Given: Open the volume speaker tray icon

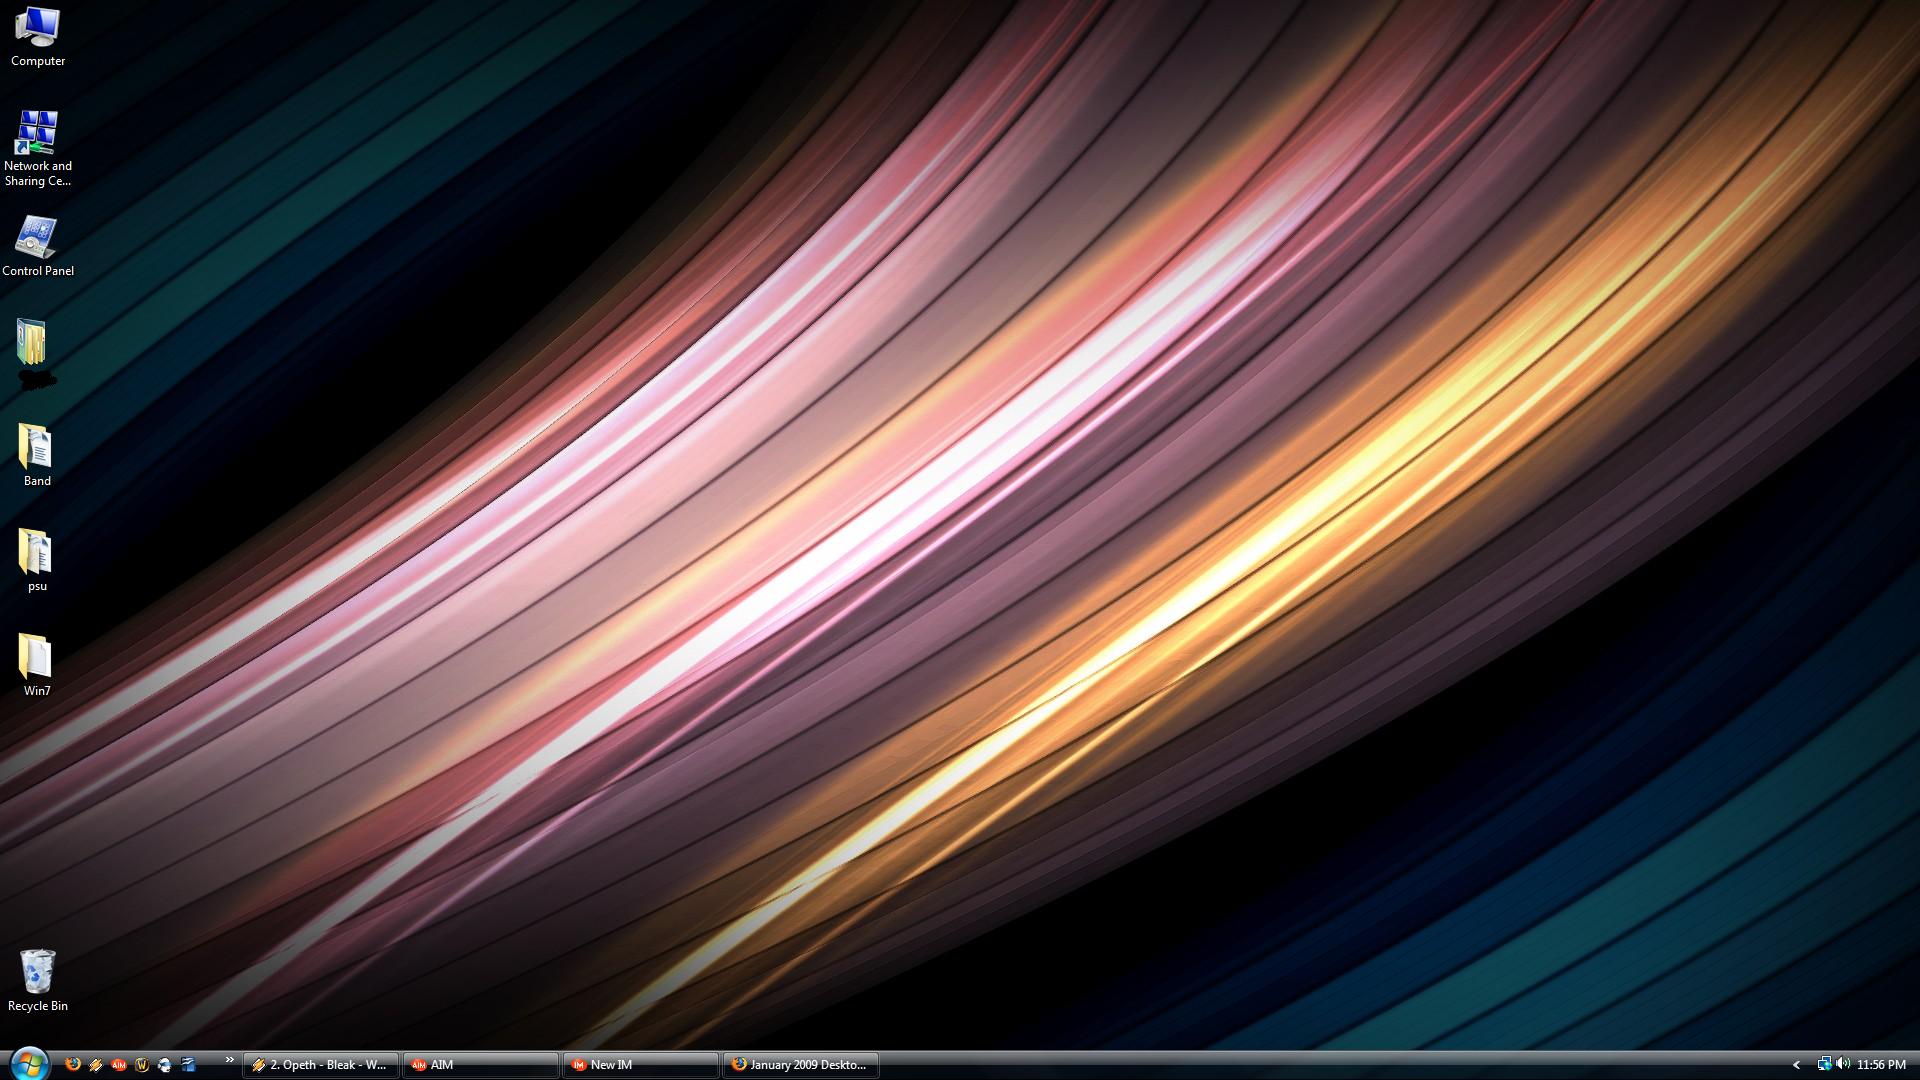Looking at the screenshot, I should (x=1842, y=1064).
